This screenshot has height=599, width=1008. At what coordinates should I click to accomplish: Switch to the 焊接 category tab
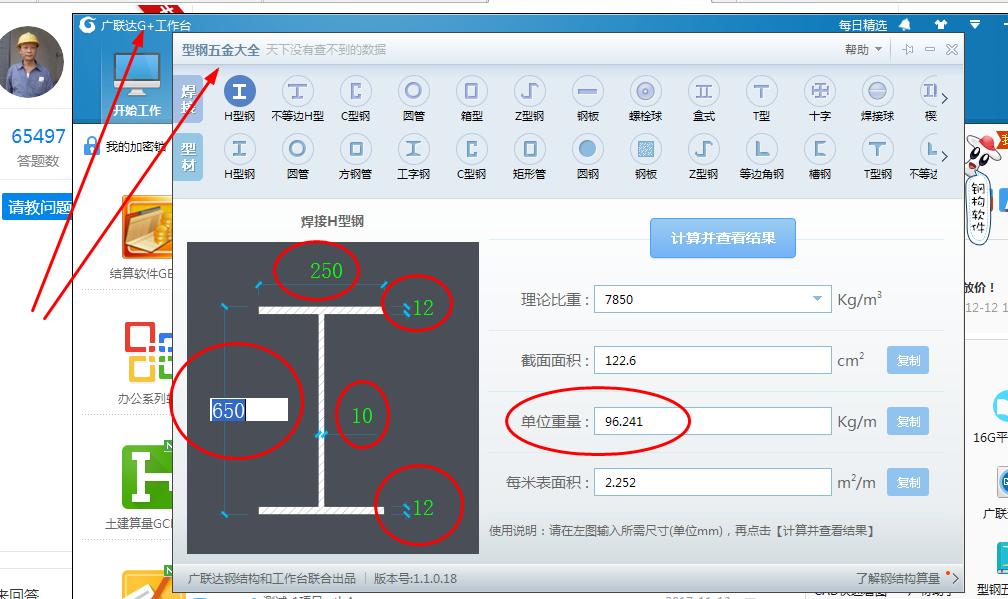[x=188, y=98]
